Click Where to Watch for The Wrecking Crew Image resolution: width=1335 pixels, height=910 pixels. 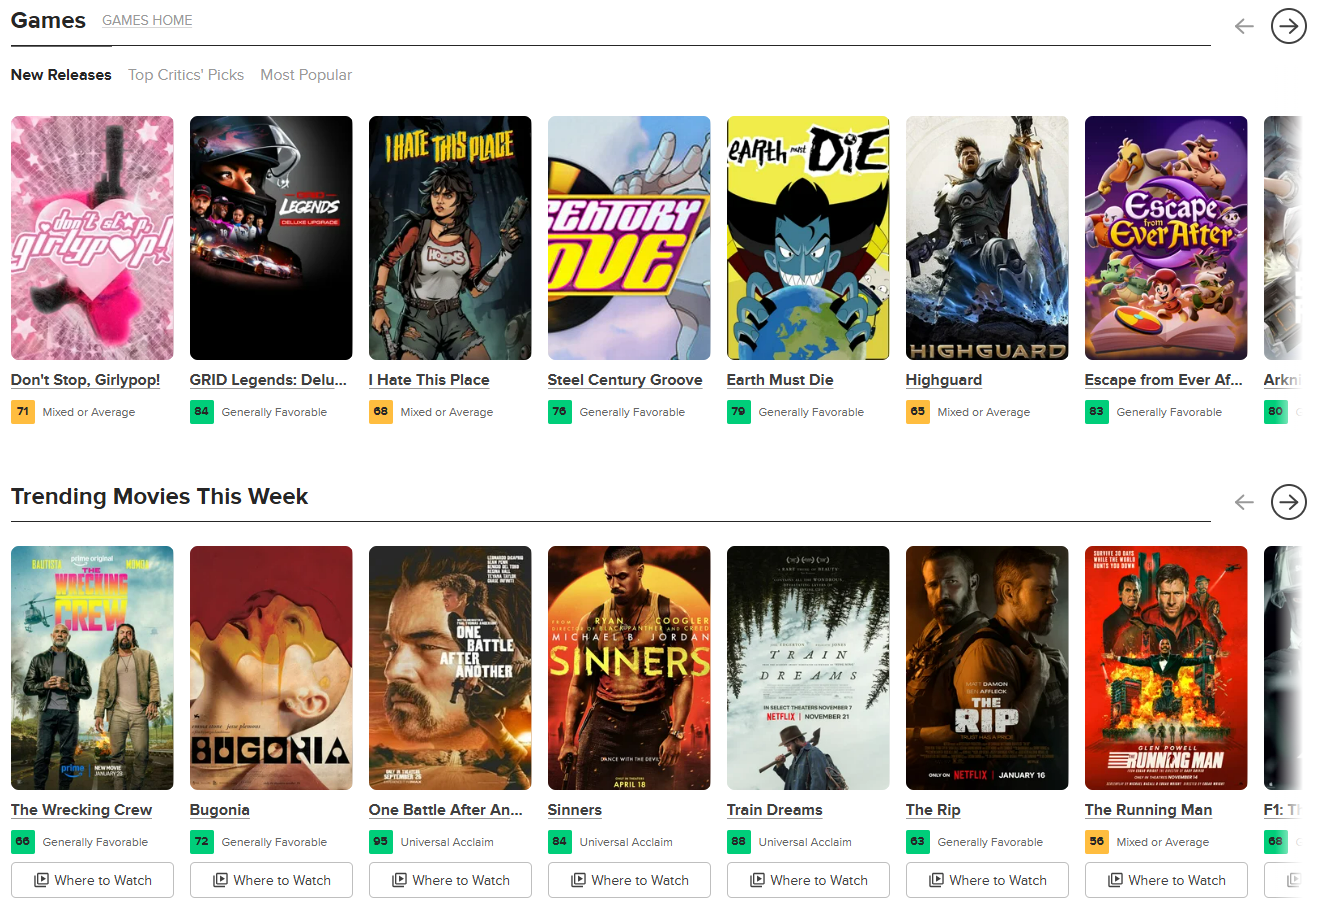(x=92, y=880)
